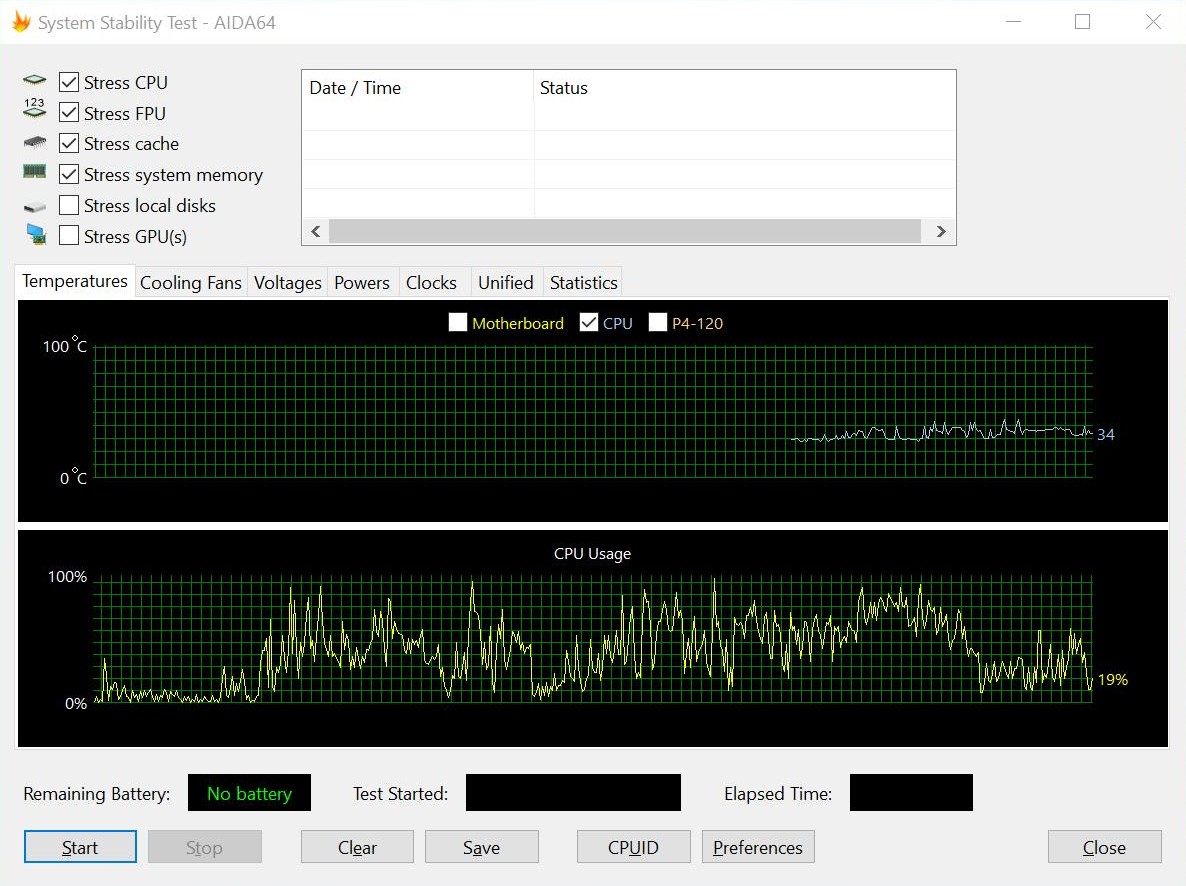Enable Stress local disks checkbox
The width and height of the screenshot is (1186, 886).
click(69, 205)
